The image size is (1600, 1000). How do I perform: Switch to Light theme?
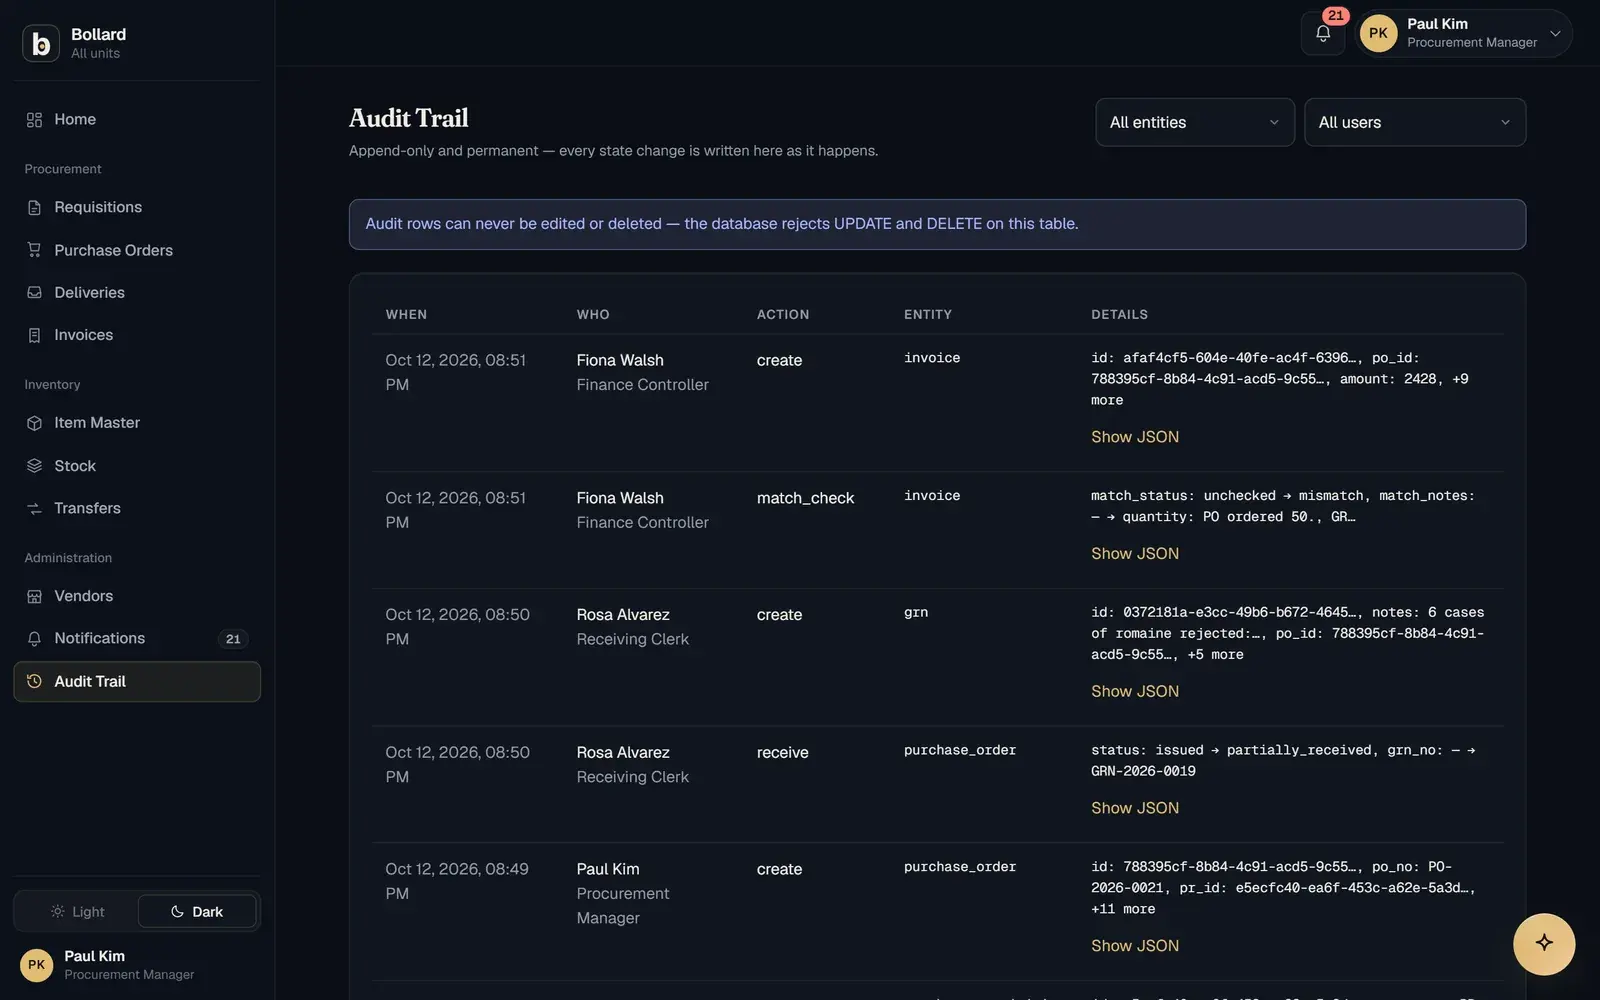[77, 912]
